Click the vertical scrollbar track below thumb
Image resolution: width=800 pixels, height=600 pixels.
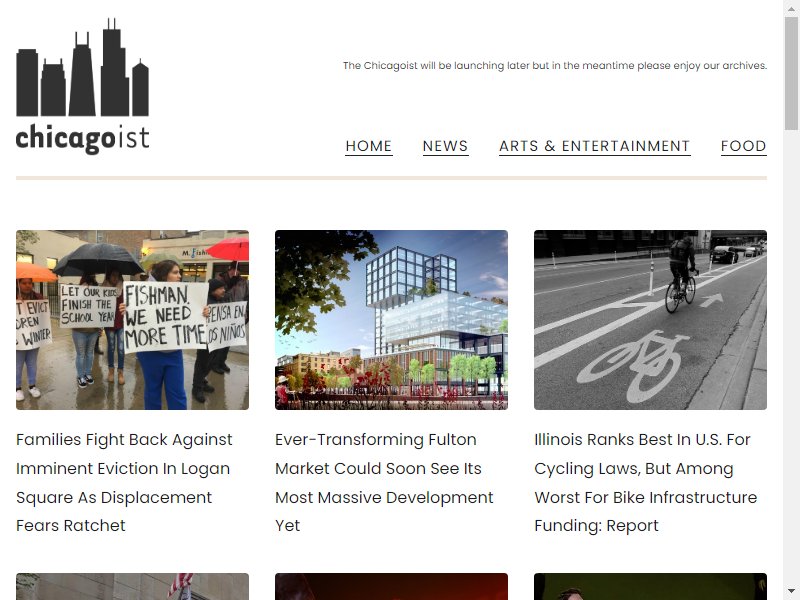(791, 357)
